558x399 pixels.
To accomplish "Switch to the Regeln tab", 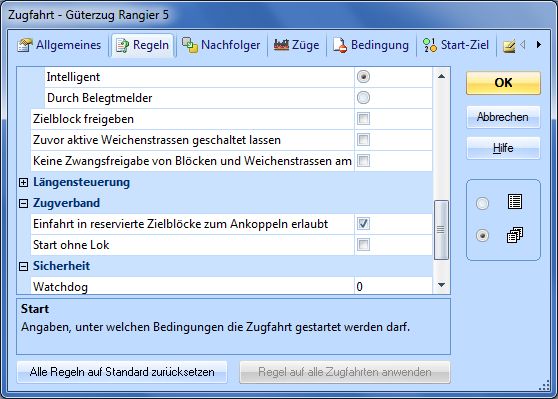I will click(142, 45).
